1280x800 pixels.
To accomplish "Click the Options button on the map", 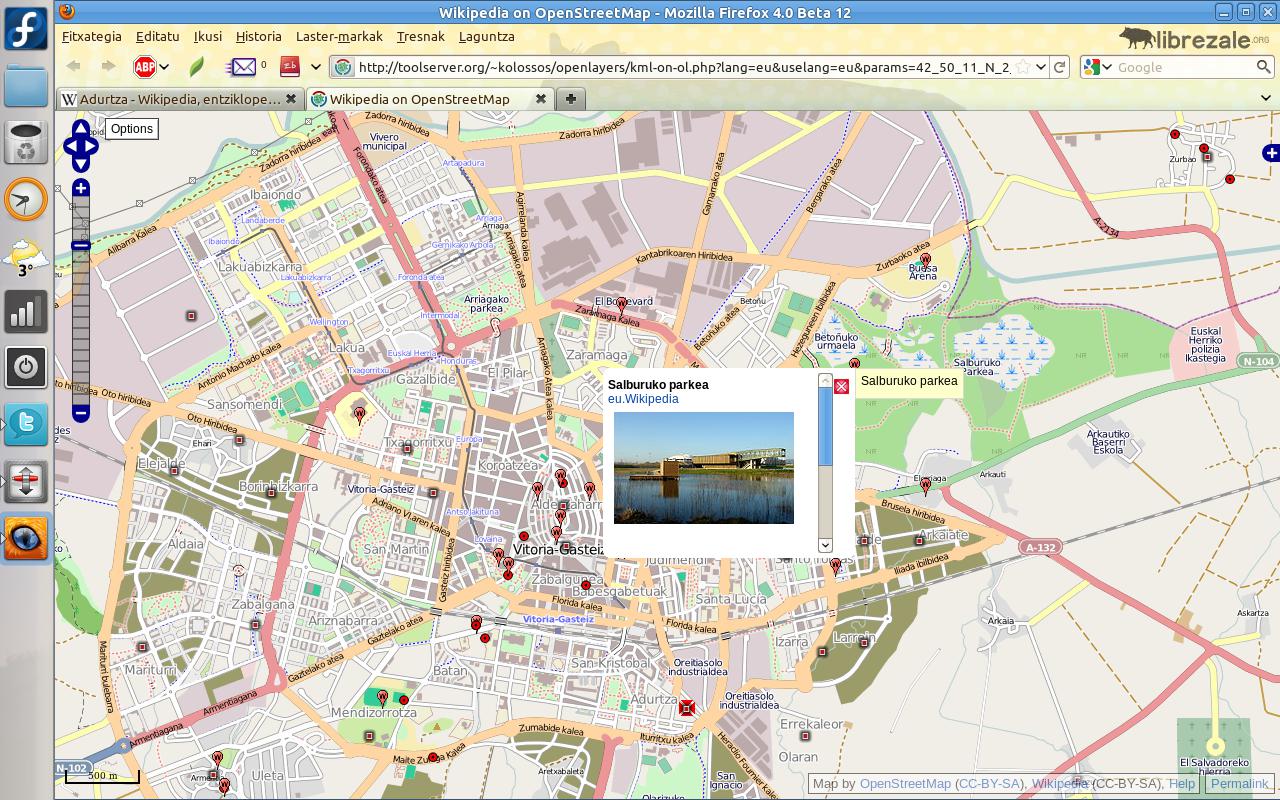I will (x=131, y=128).
